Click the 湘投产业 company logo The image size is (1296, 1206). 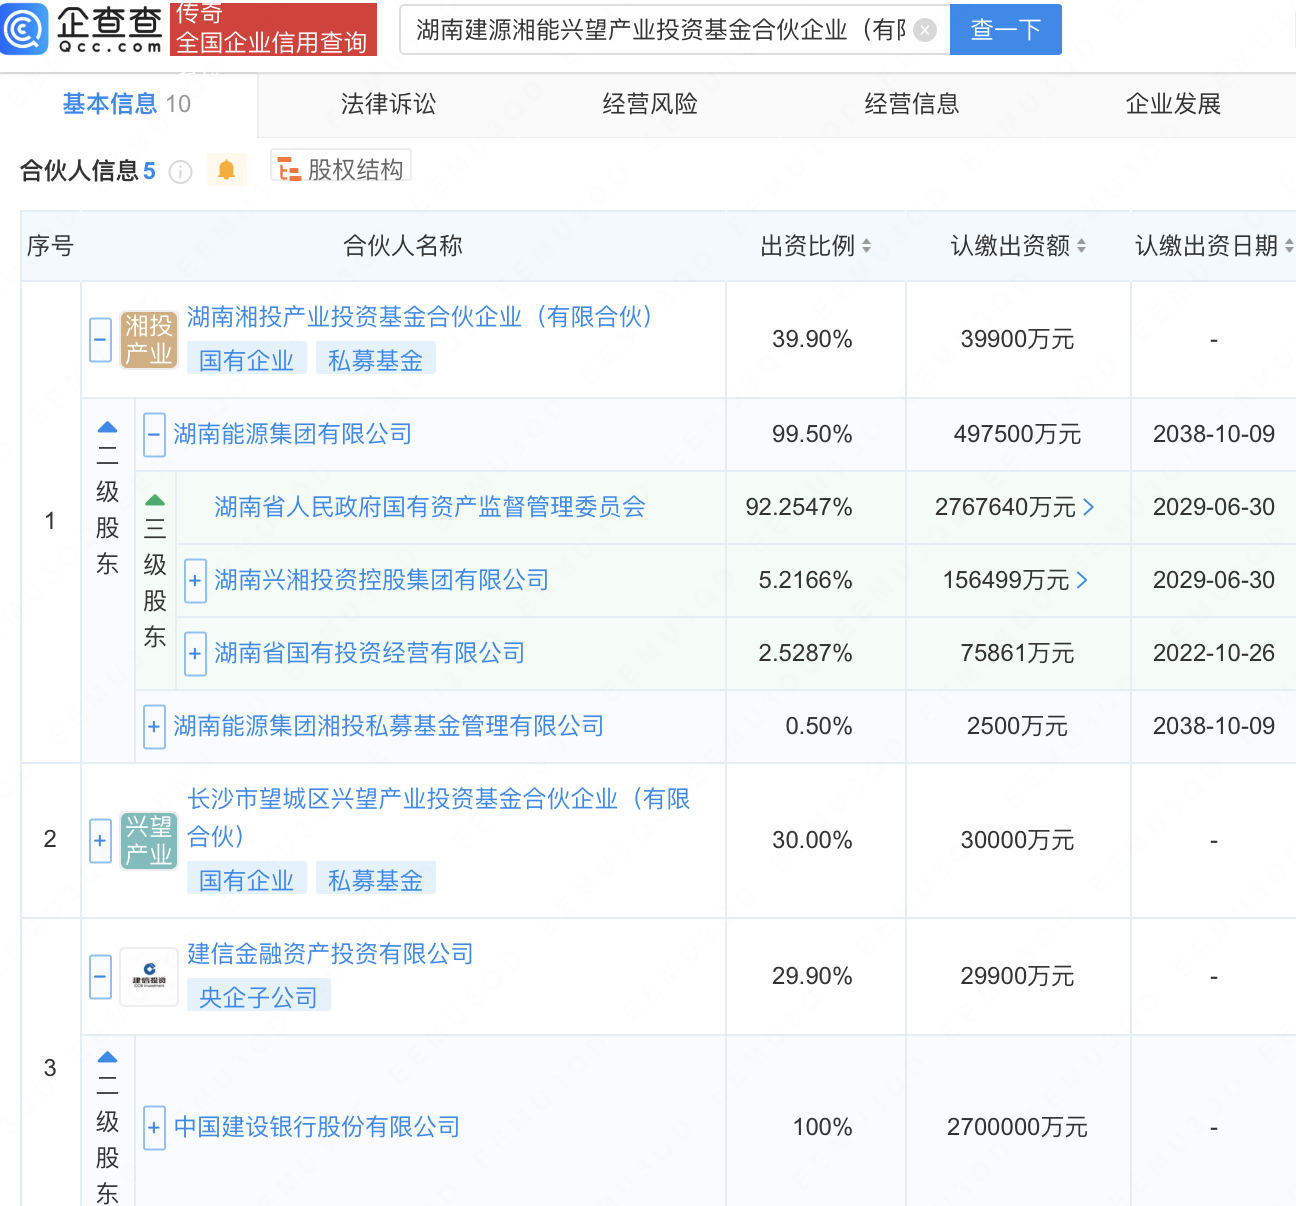click(148, 340)
